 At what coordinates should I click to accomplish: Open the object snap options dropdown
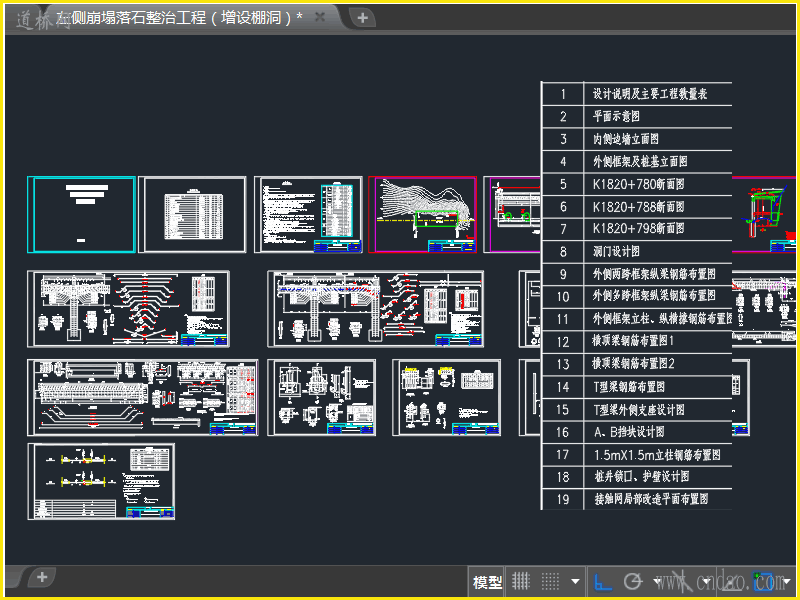[x=787, y=581]
